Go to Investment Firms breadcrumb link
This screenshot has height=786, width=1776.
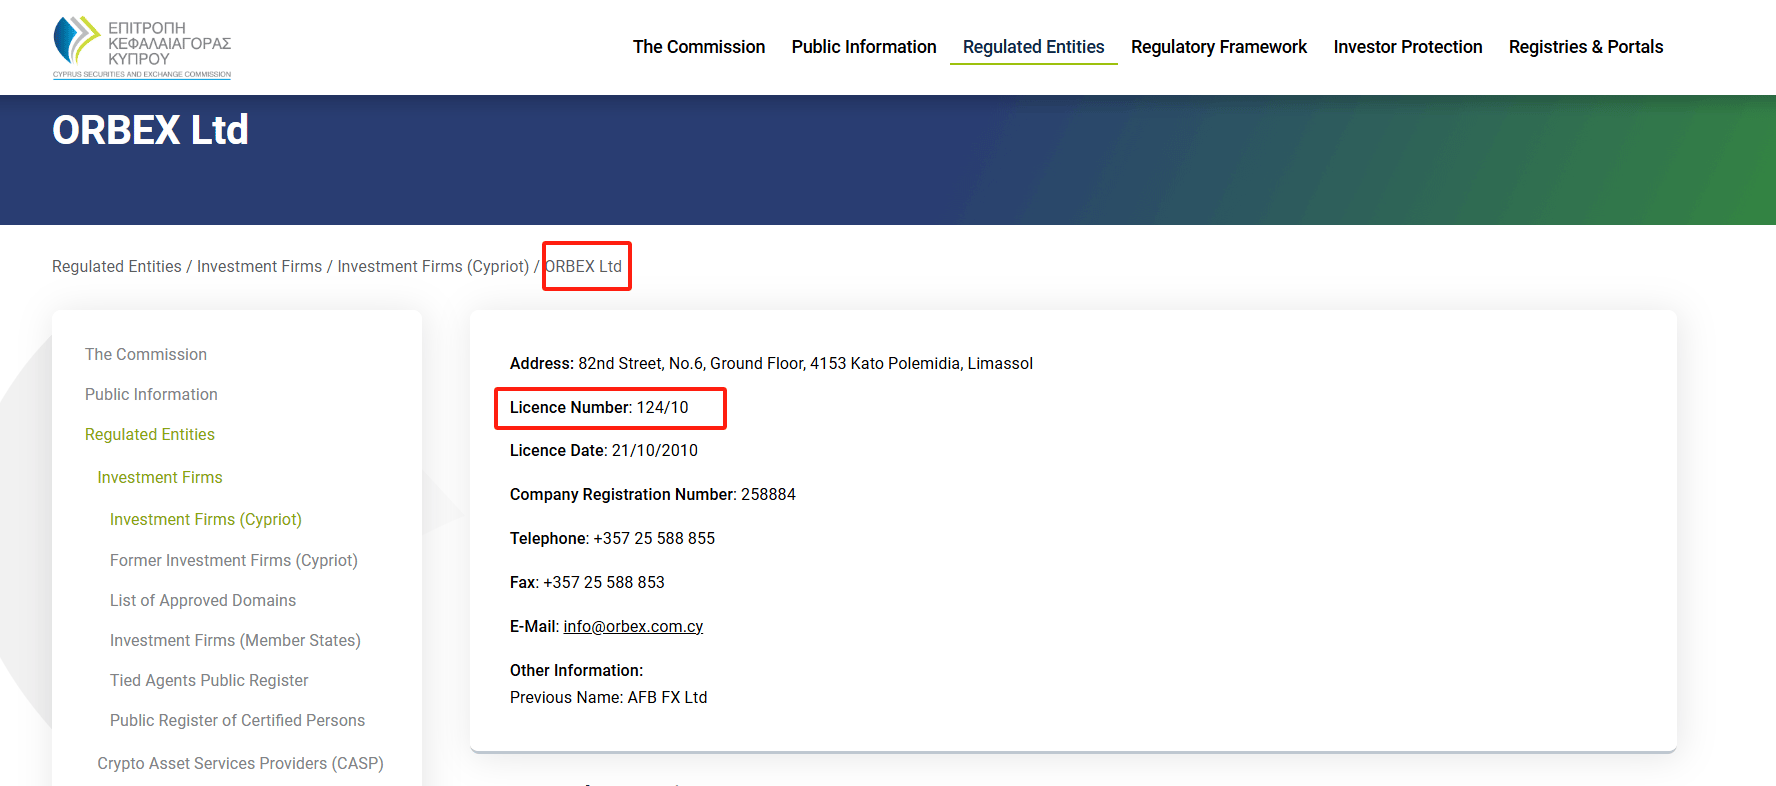pyautogui.click(x=259, y=266)
